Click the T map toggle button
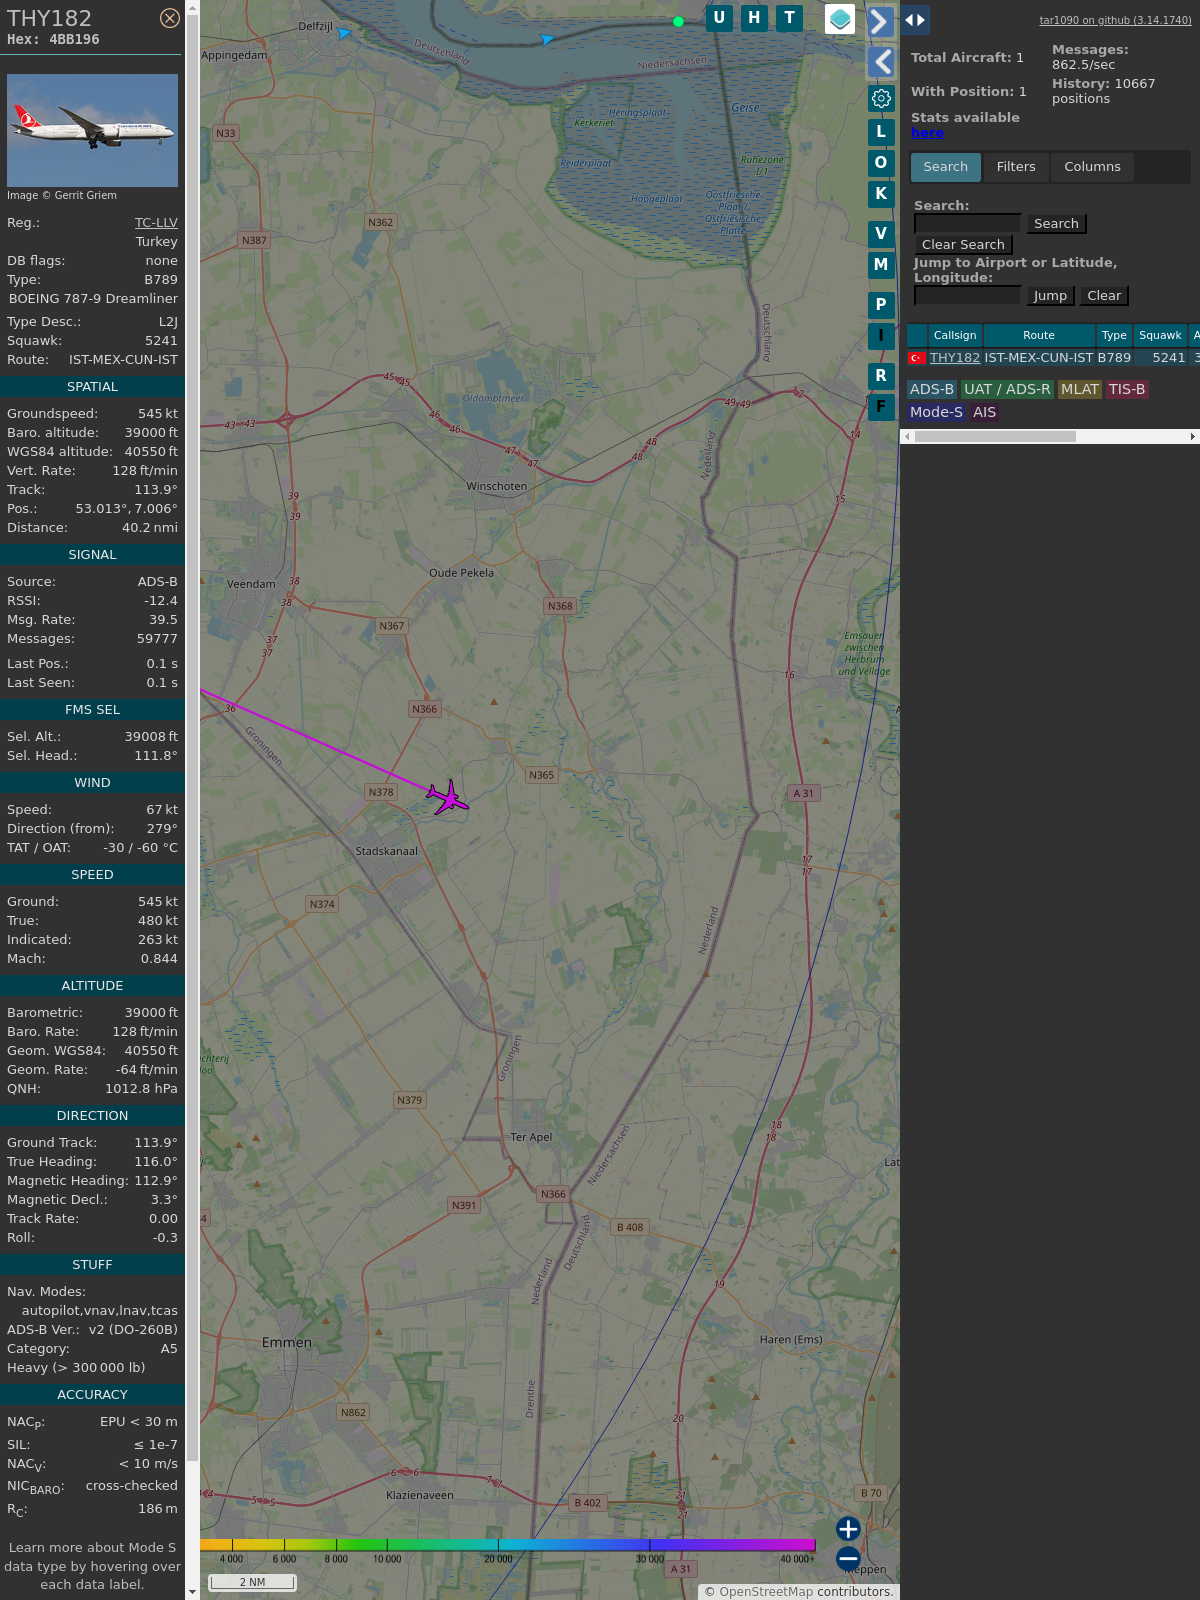Viewport: 1200px width, 1600px height. coord(790,18)
